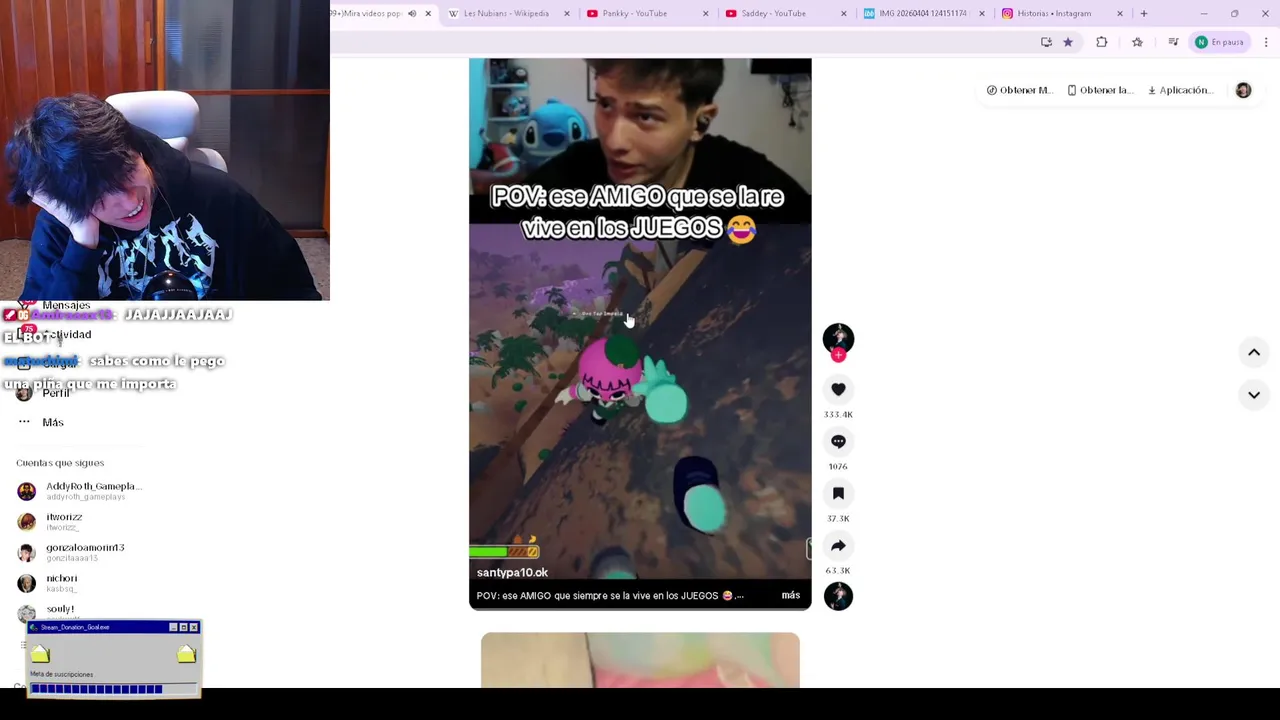
Task: Click the playing TikTok video
Action: (640, 333)
